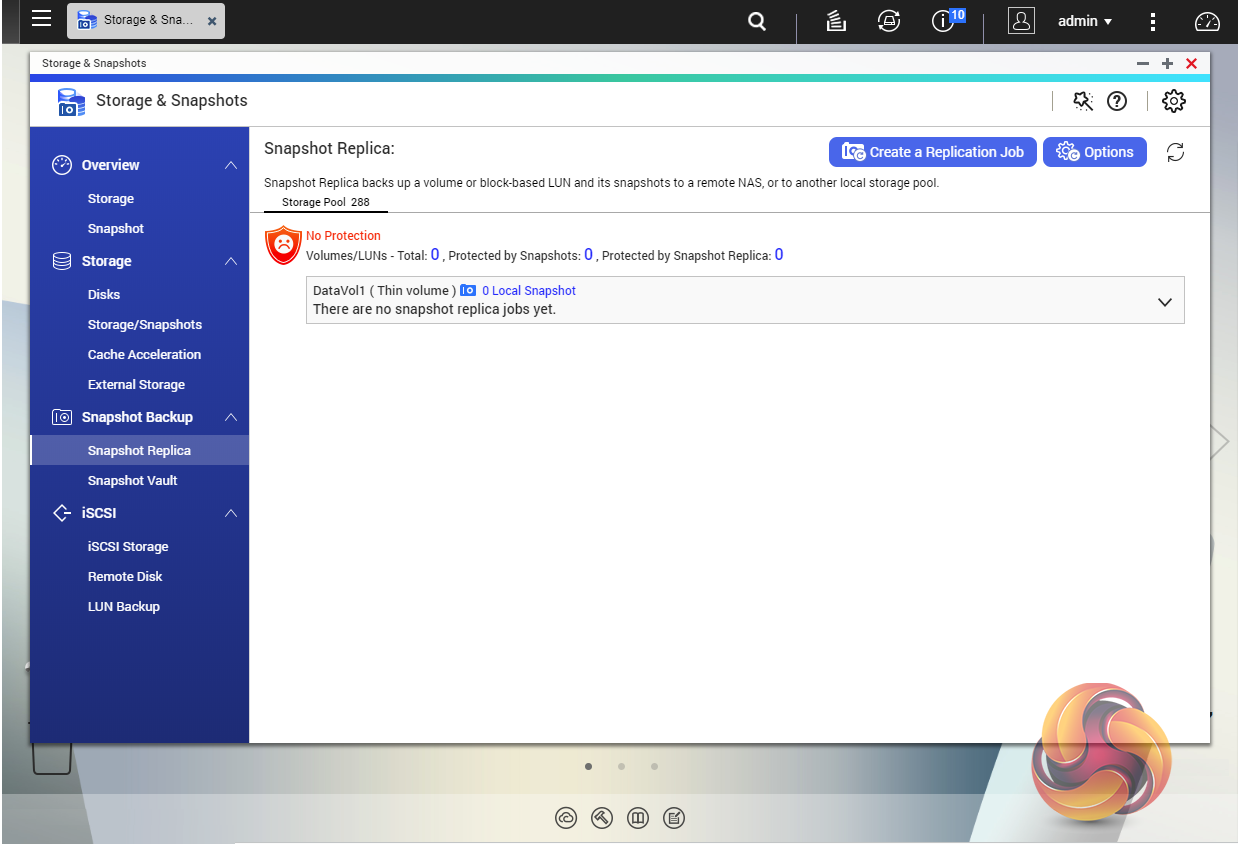Open the feedback note desktop footer icon
1240x844 pixels.
click(674, 818)
